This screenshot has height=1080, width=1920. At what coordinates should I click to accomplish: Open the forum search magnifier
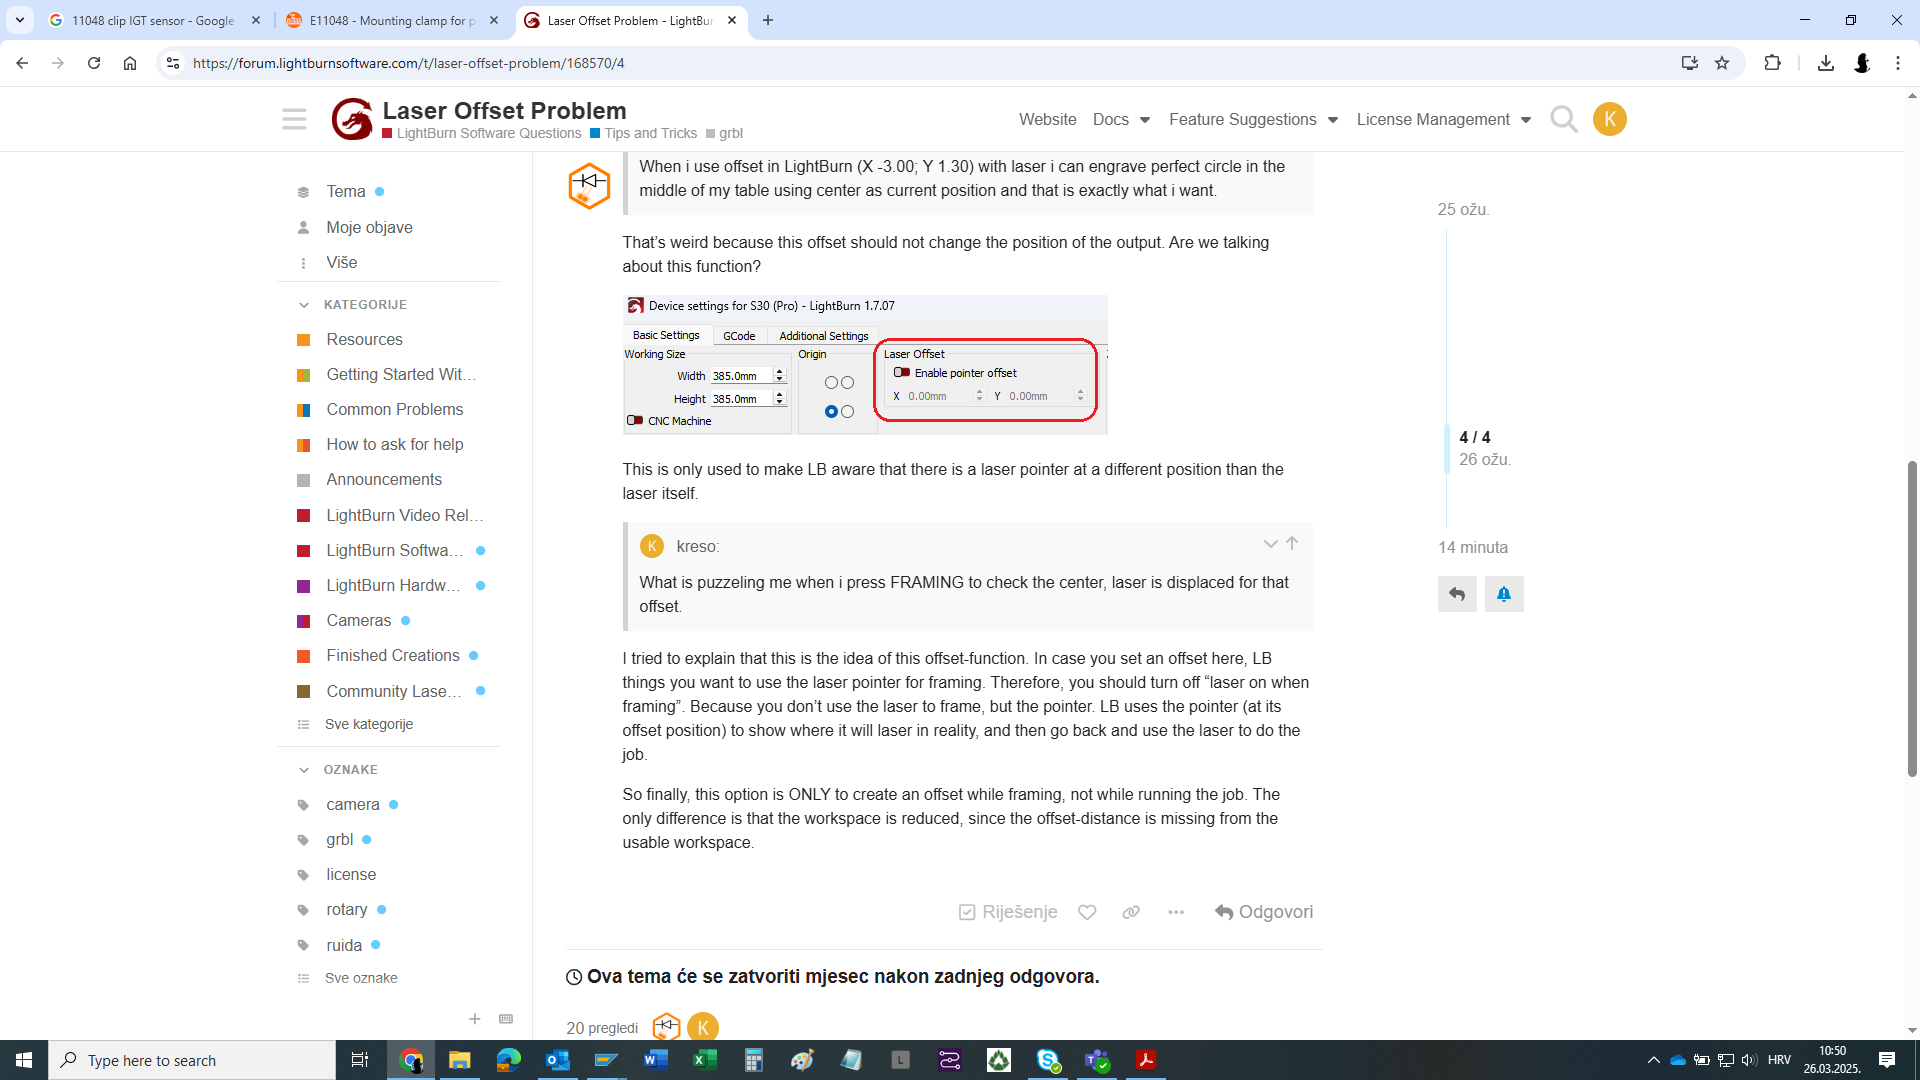tap(1563, 119)
